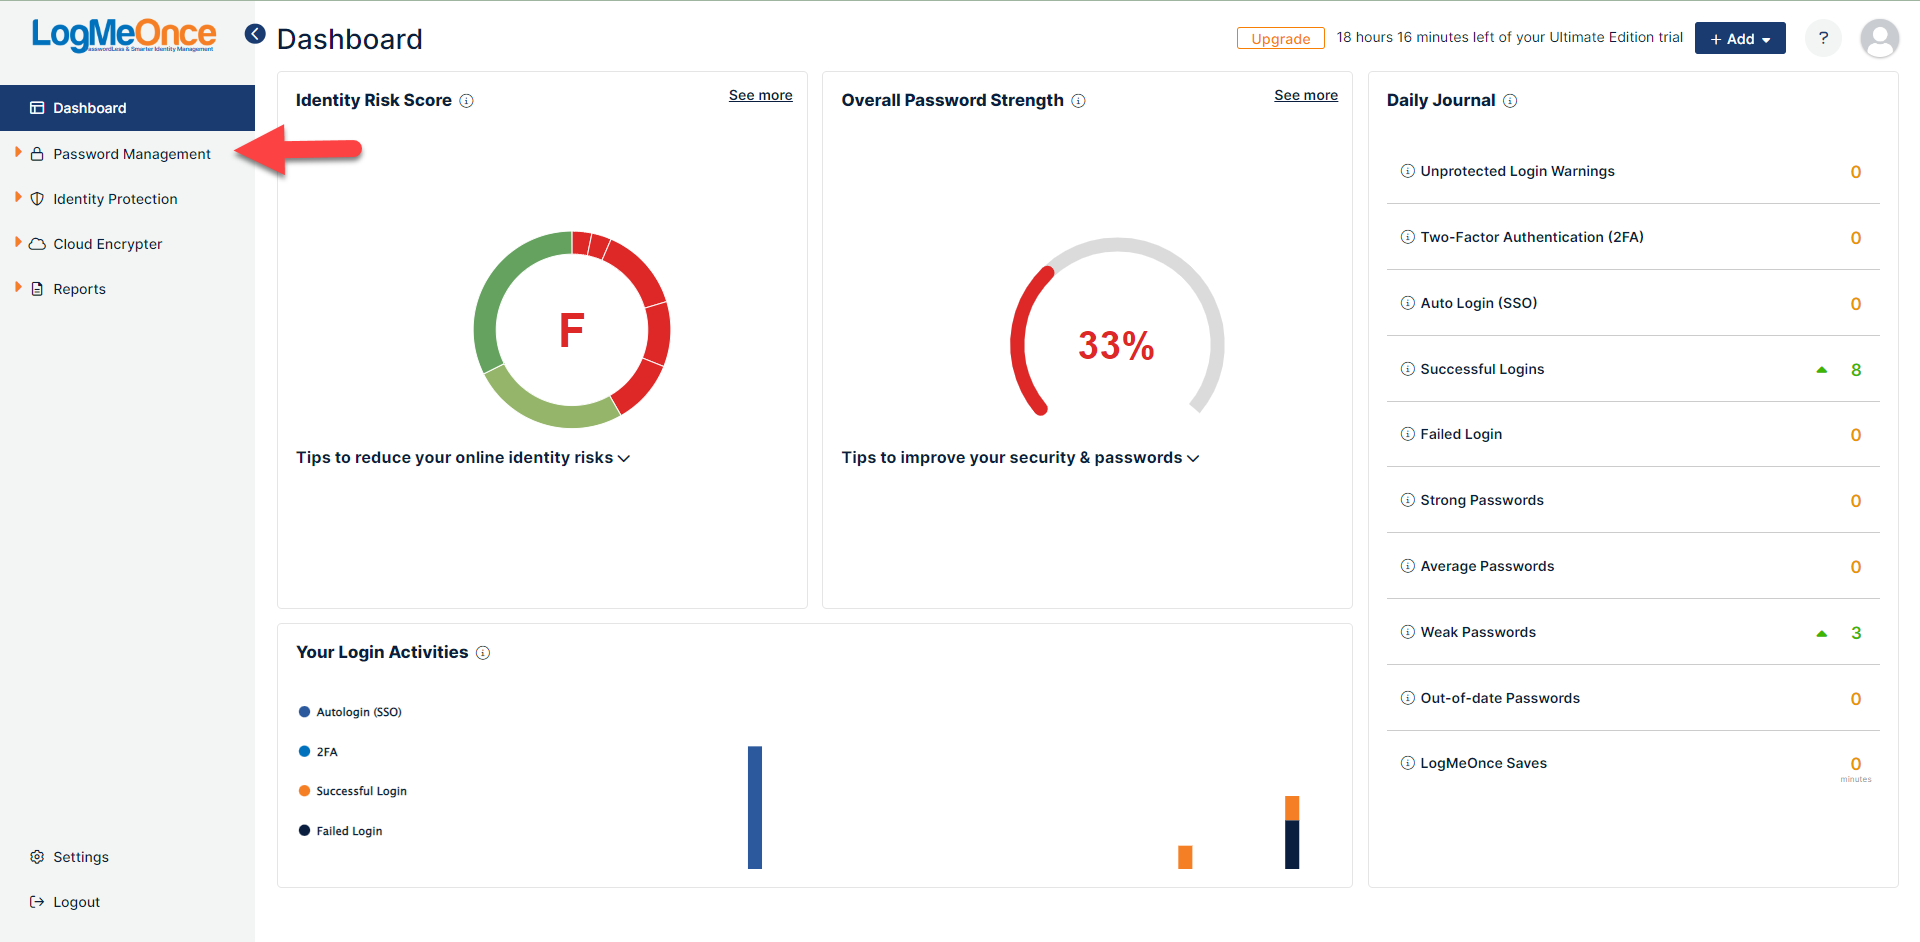Click info icon beside Failed Login
This screenshot has height=942, width=1920.
click(x=1408, y=434)
